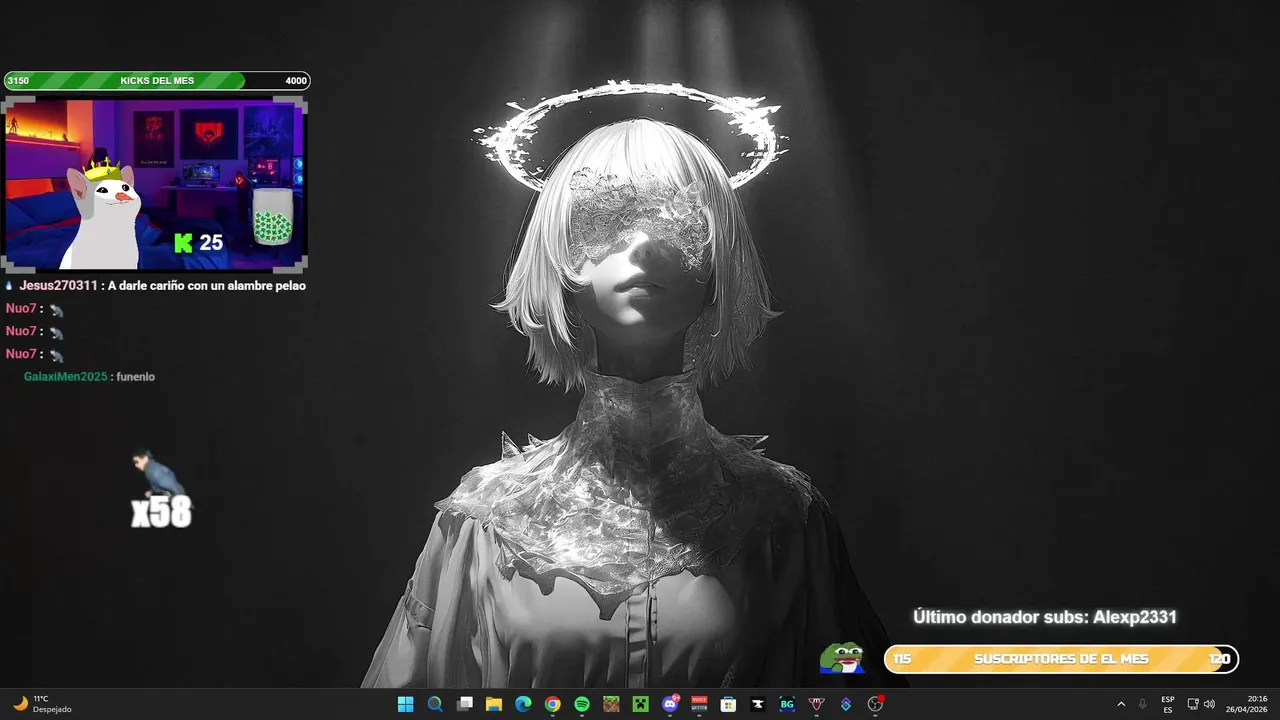Screen dimensions: 1280x720
Task: Open the anvil icon app
Action: coord(758,704)
